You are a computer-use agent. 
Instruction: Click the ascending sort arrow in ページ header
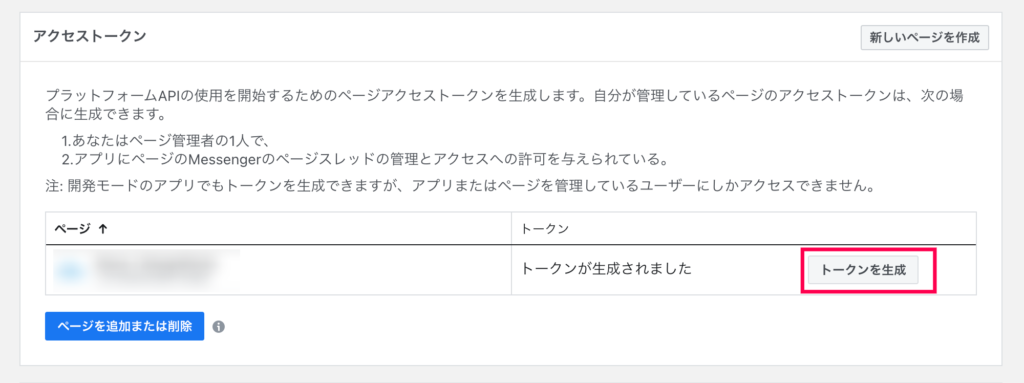click(101, 229)
